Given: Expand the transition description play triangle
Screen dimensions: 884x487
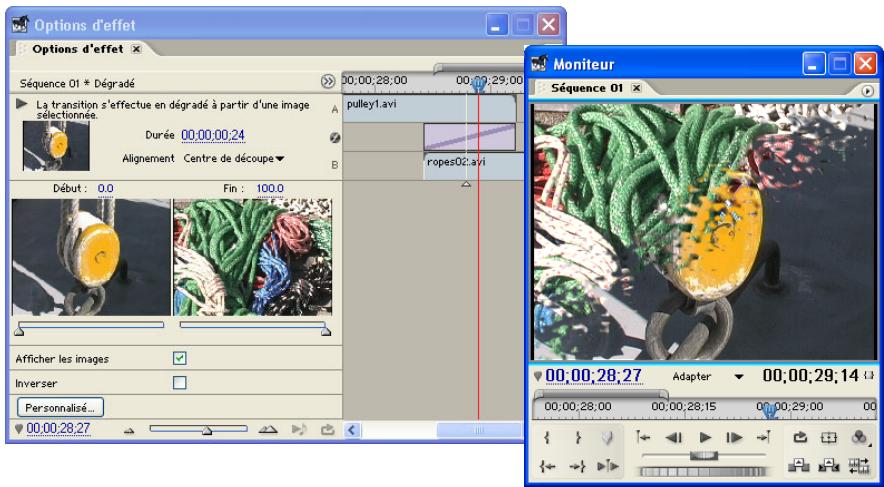Looking at the screenshot, I should click(21, 103).
